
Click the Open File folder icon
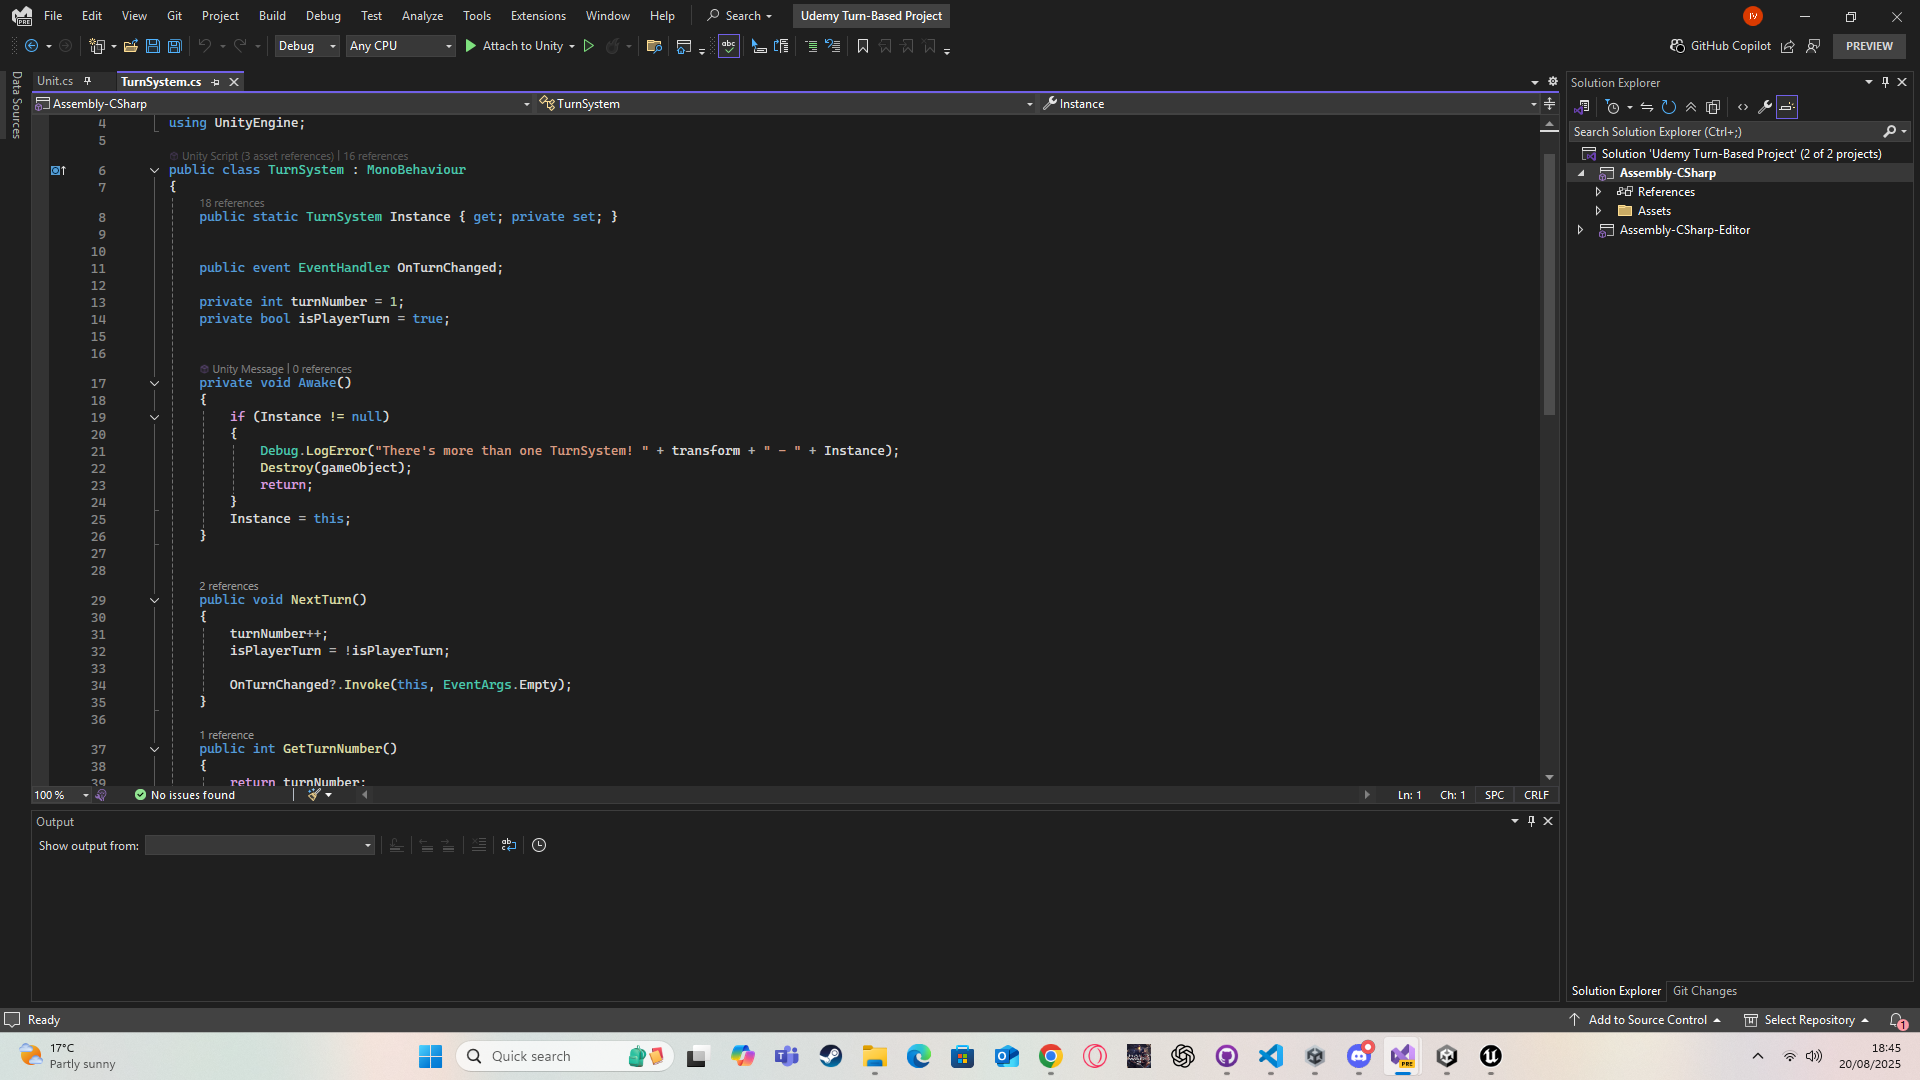point(130,46)
